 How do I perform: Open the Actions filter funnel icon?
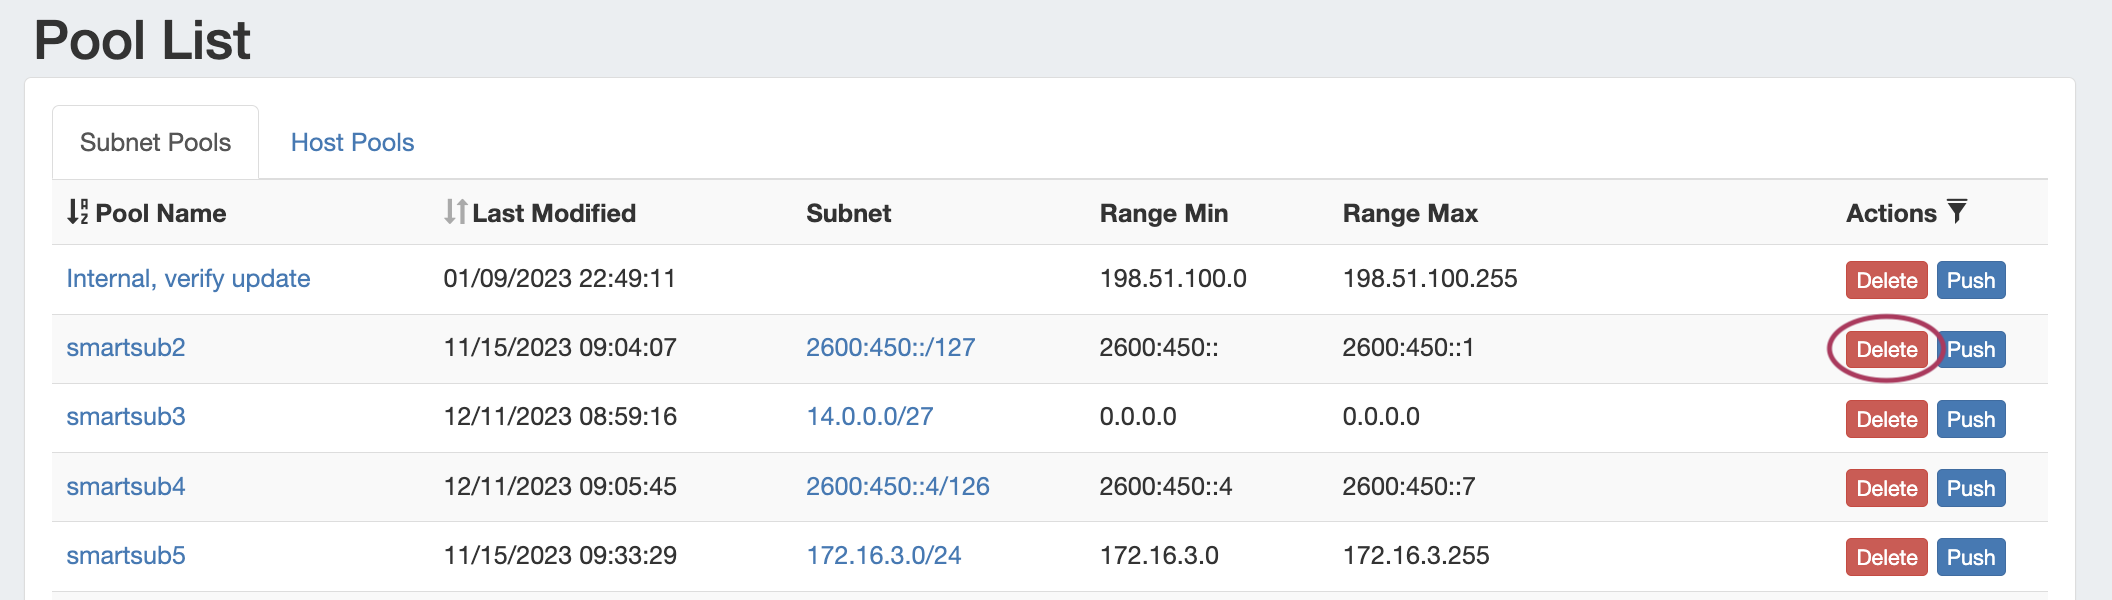1957,212
